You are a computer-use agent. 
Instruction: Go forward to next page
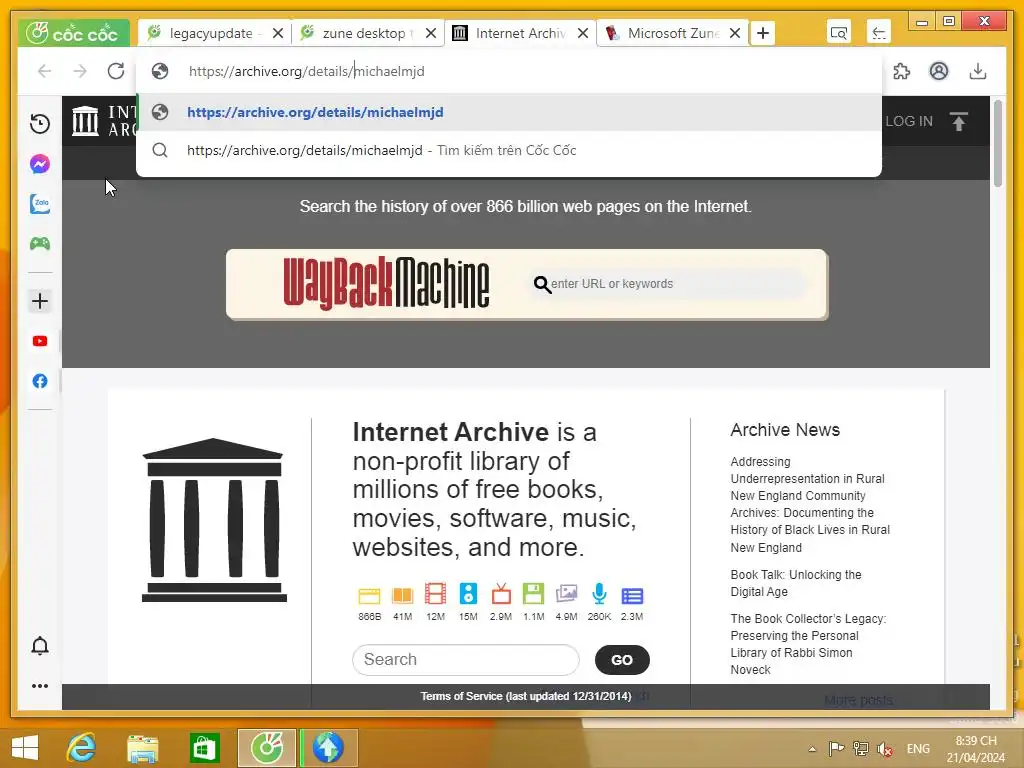click(x=80, y=71)
